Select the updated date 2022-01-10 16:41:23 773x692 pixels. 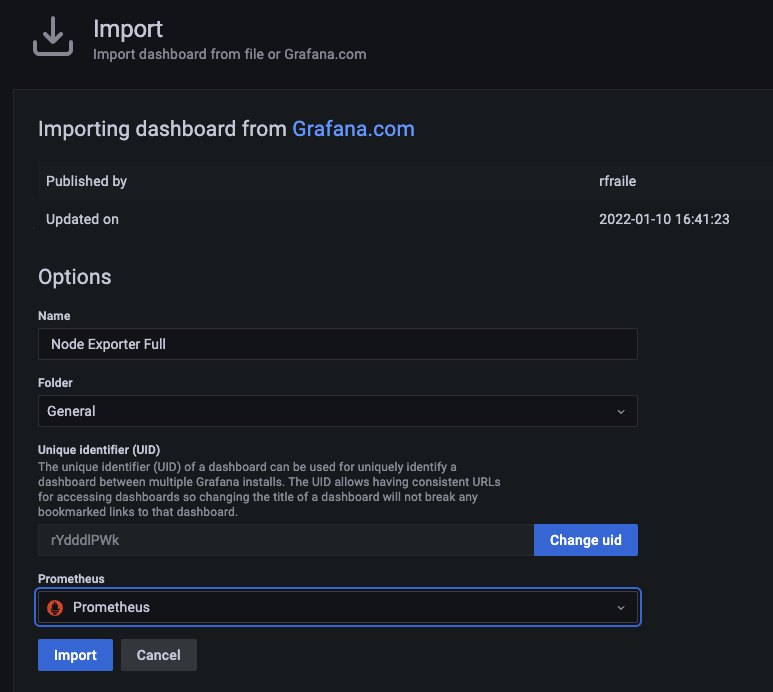(664, 219)
